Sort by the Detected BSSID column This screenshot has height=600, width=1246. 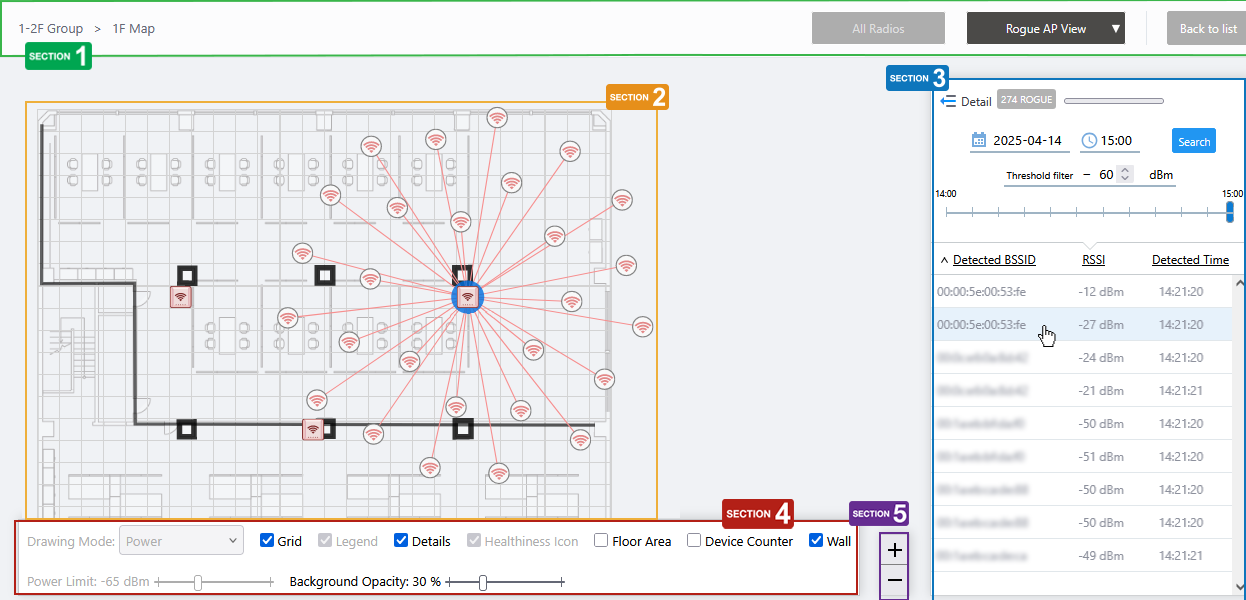pos(993,260)
